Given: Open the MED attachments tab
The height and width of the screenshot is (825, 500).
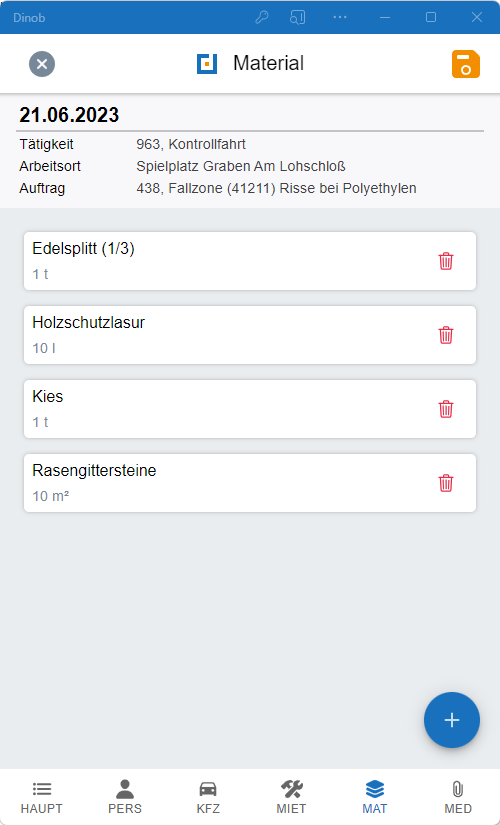Looking at the screenshot, I should (x=458, y=797).
